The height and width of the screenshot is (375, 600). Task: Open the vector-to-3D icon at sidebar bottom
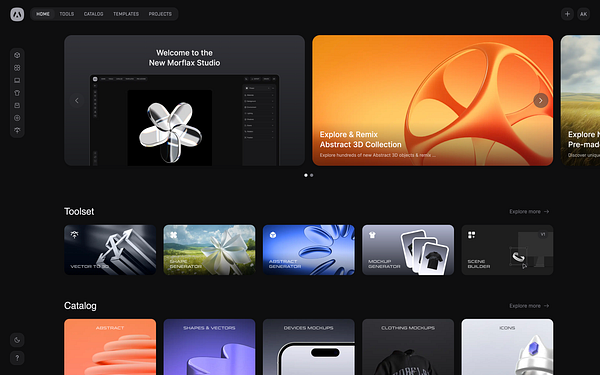[17, 130]
